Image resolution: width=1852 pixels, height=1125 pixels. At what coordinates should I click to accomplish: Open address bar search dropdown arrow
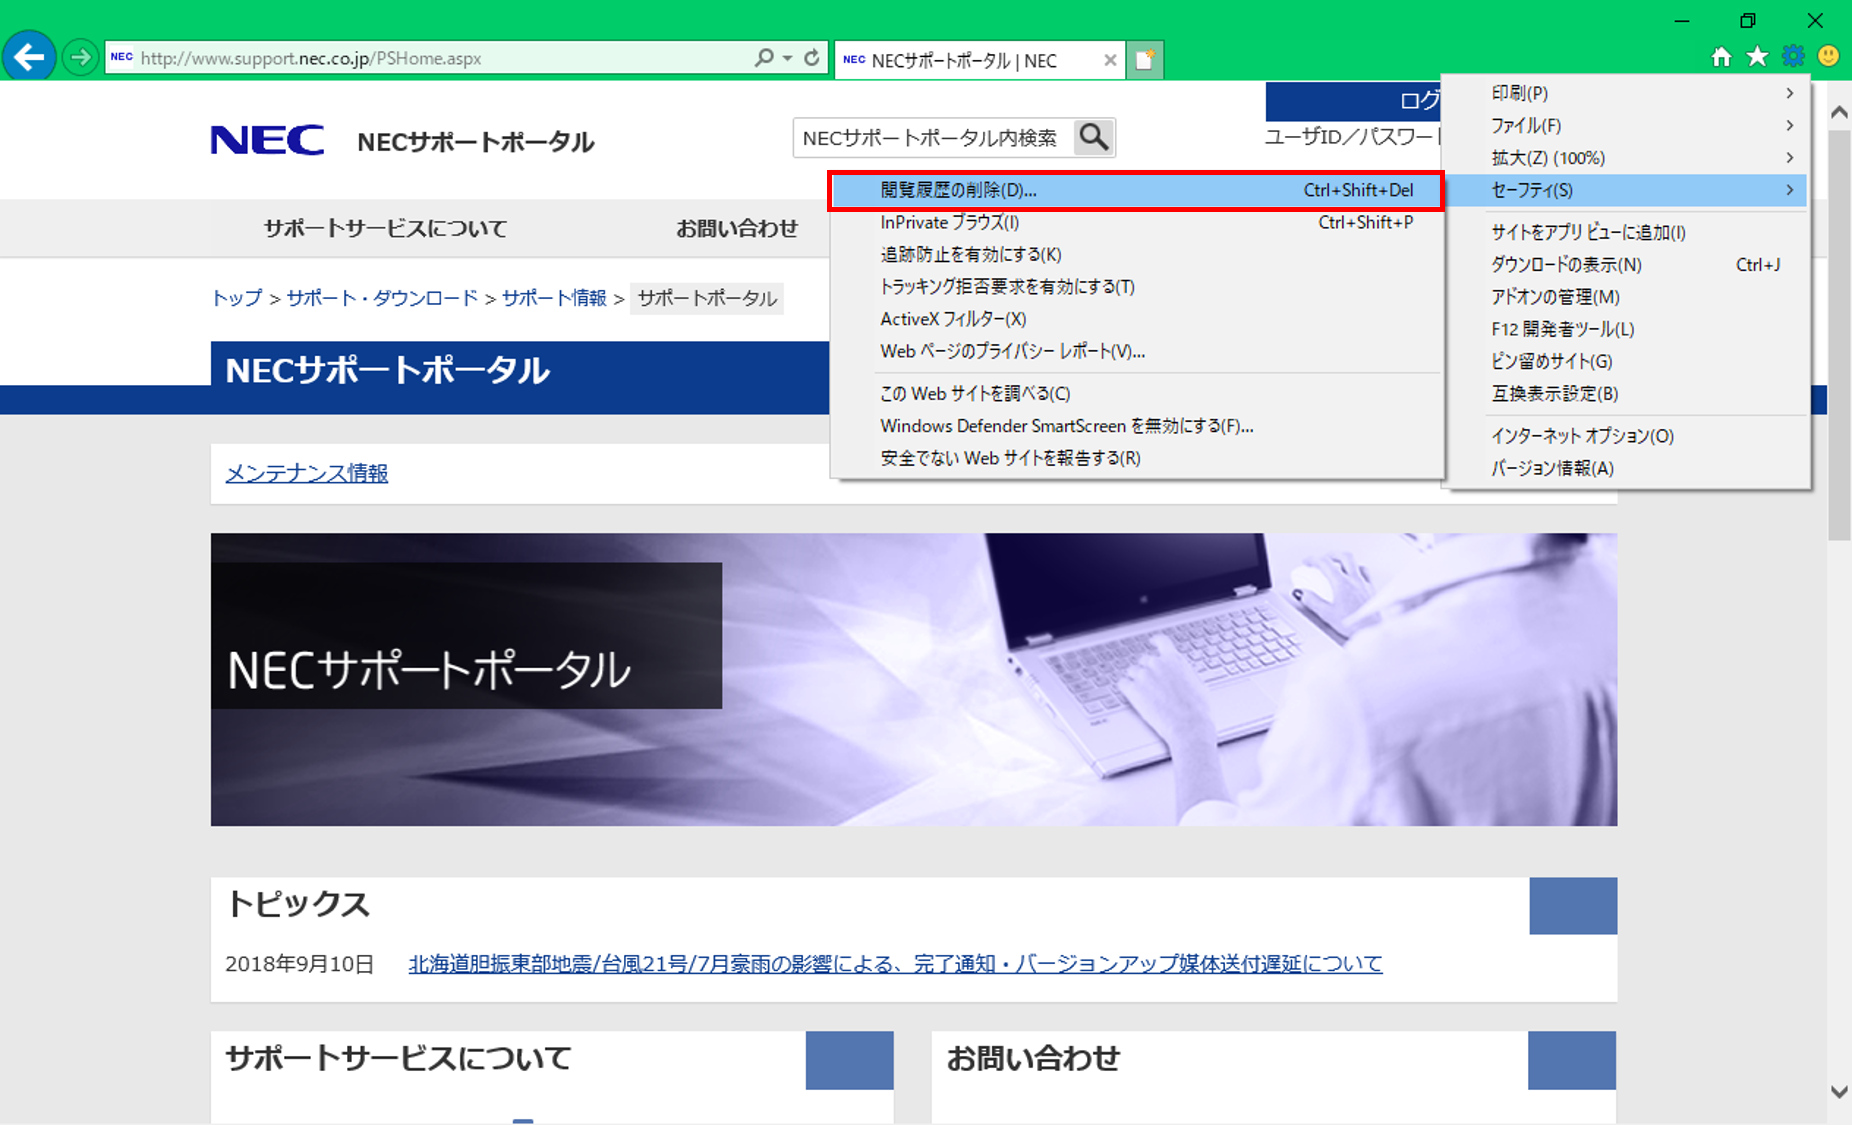pyautogui.click(x=788, y=58)
